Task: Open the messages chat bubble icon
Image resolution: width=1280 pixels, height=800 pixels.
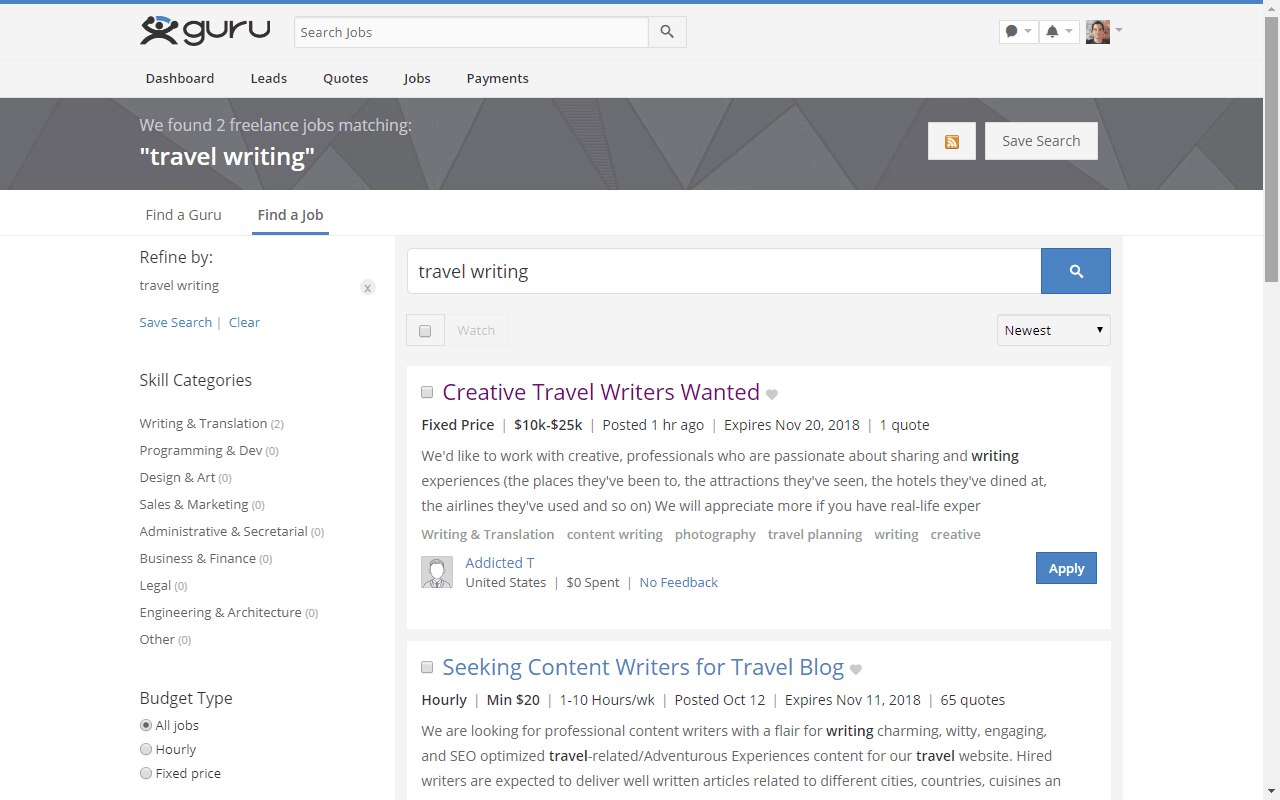Action: [x=1012, y=32]
